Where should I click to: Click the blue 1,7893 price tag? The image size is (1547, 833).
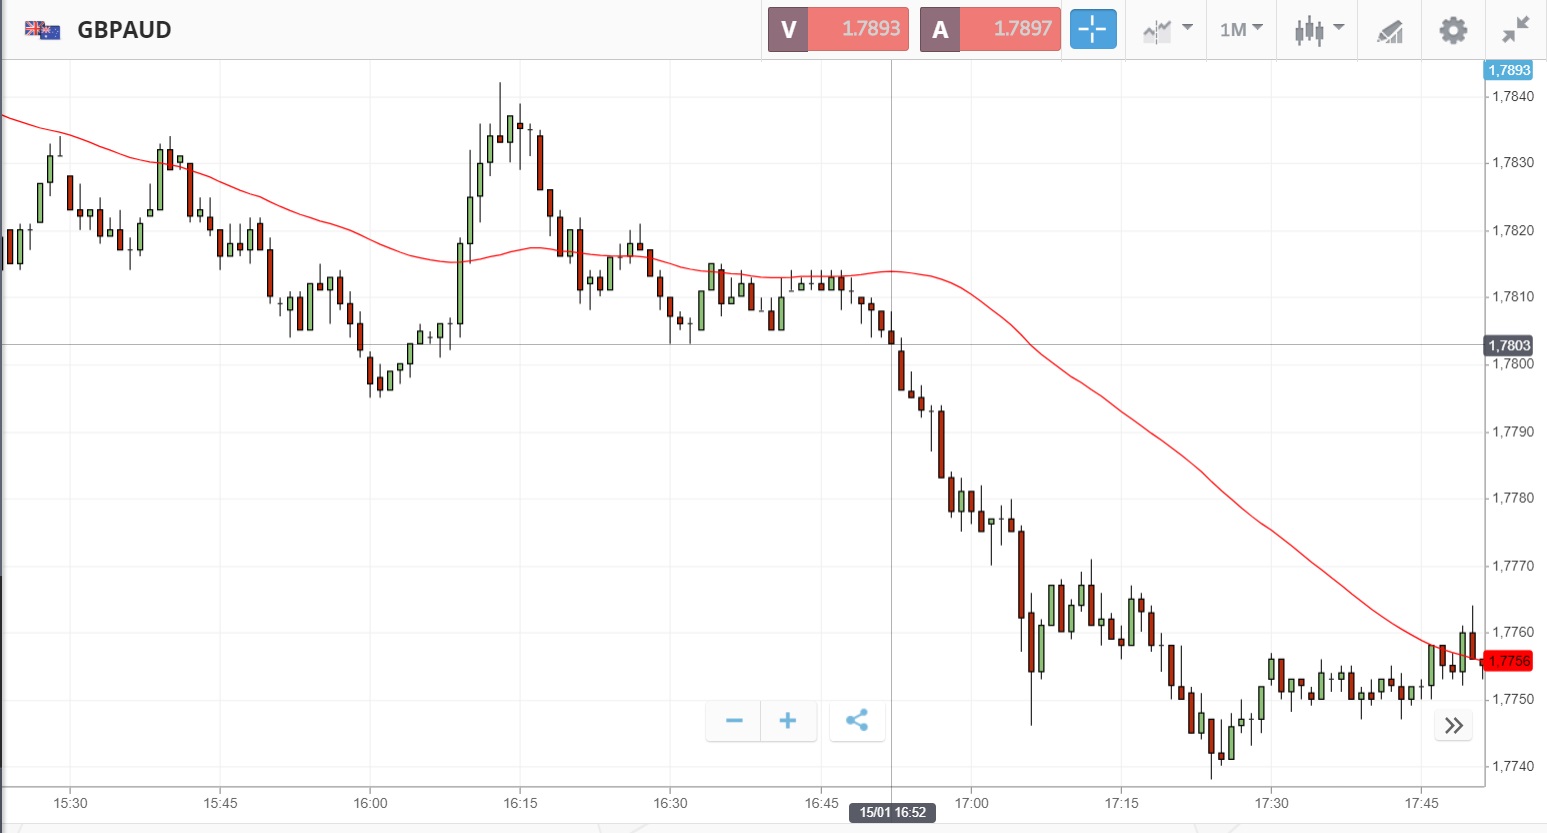pyautogui.click(x=1508, y=70)
